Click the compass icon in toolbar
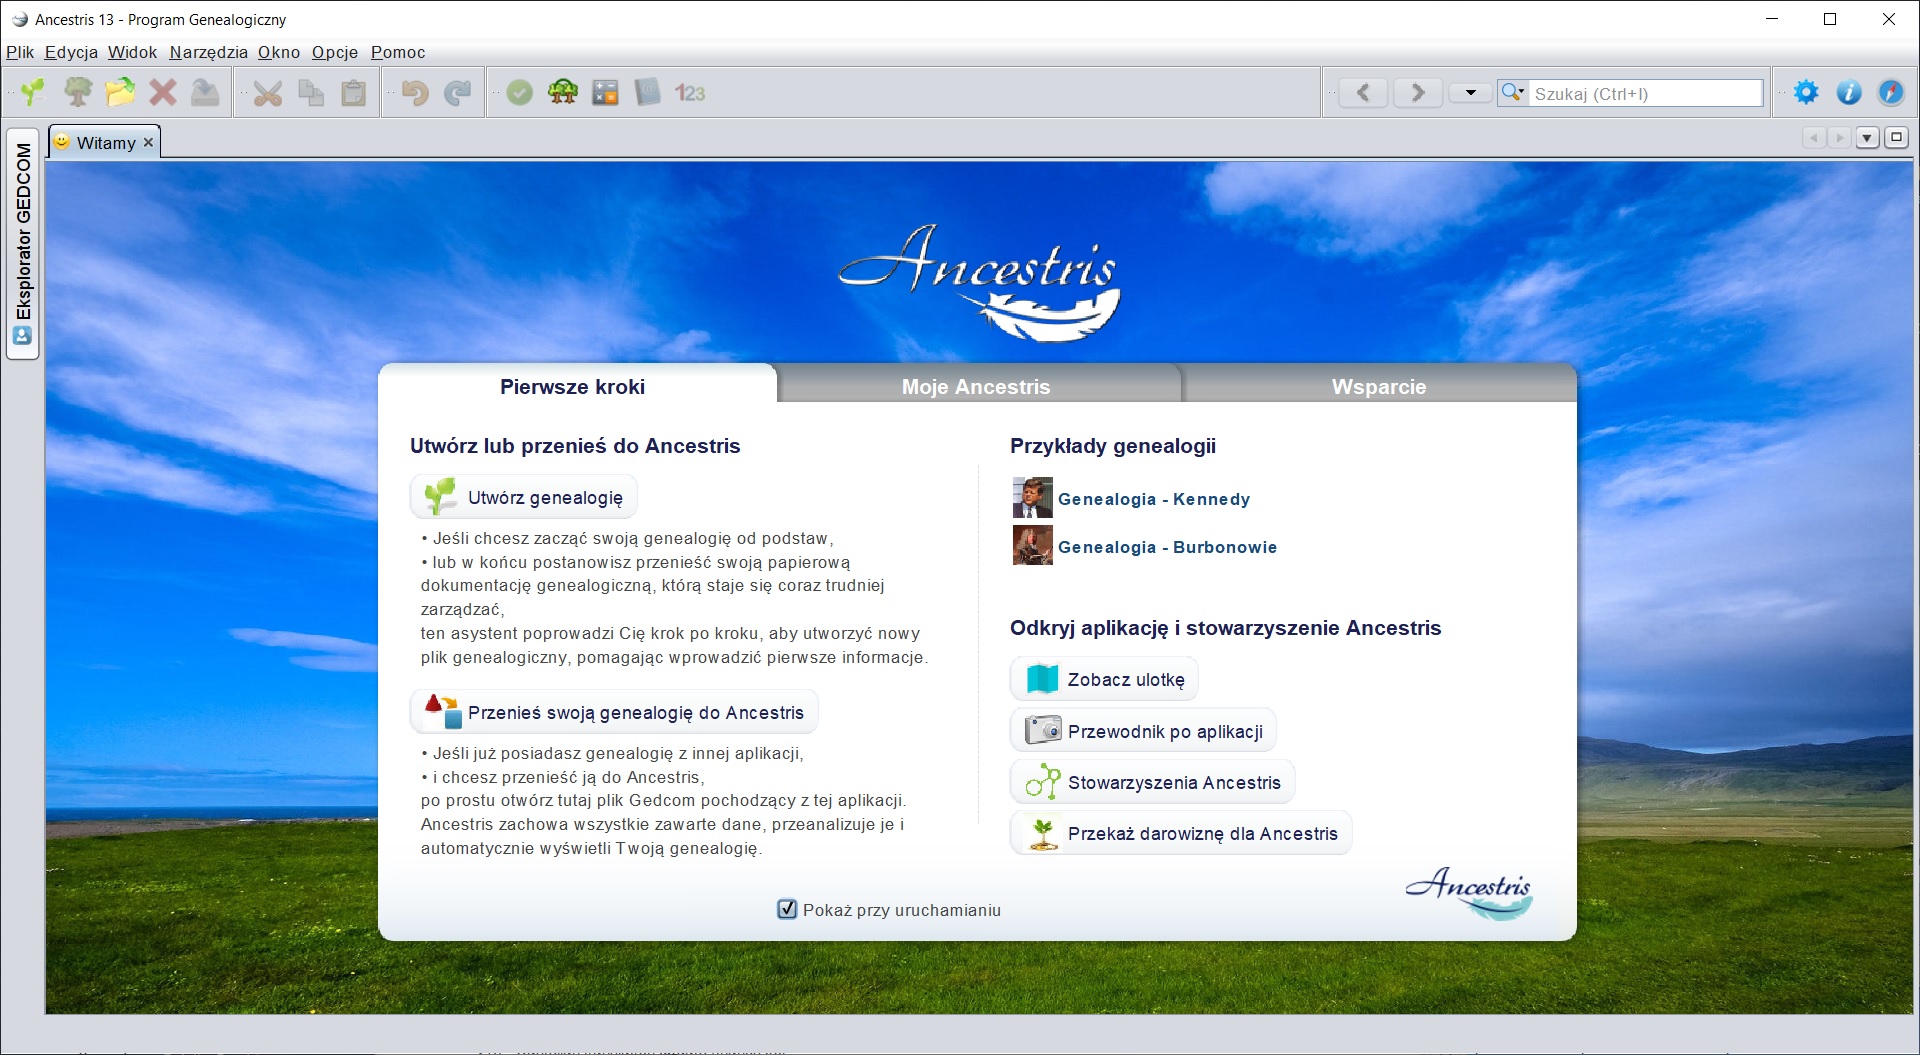Viewport: 1920px width, 1055px height. (1891, 93)
